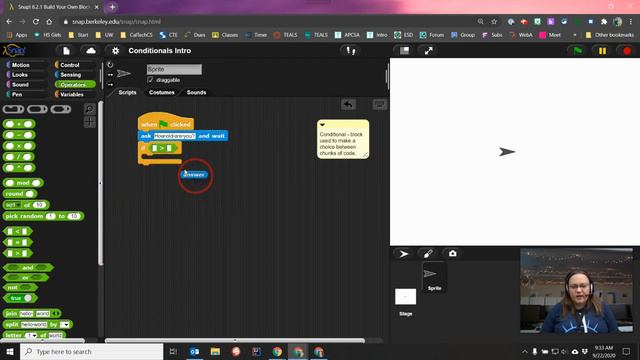Click the or operator block

tap(26, 278)
